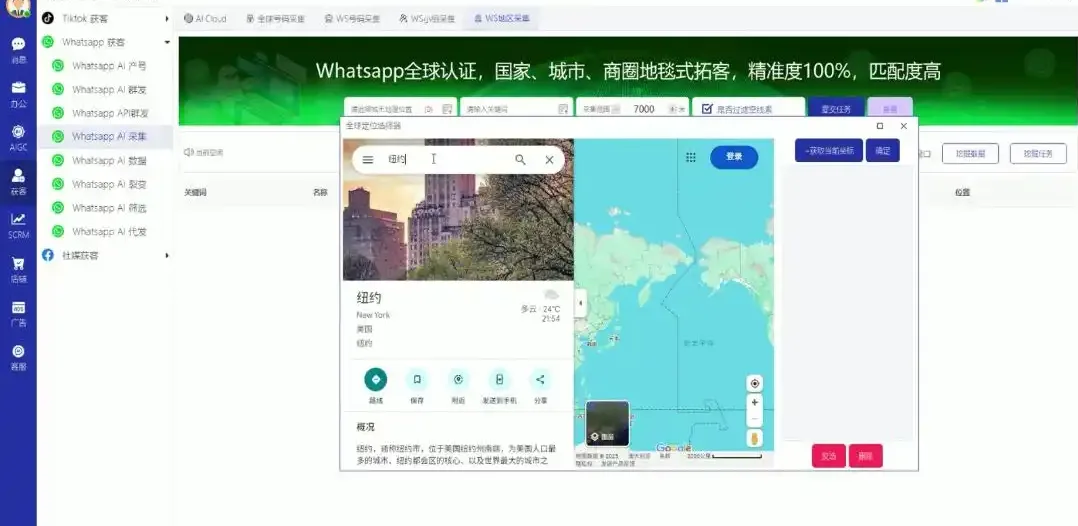Click the 图层 layers thumbnail on map
The width and height of the screenshot is (1078, 526).
point(607,424)
